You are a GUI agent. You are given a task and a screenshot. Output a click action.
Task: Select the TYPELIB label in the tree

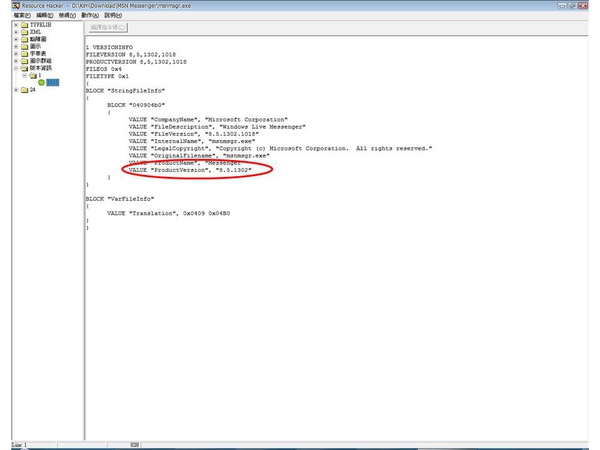pyautogui.click(x=41, y=25)
